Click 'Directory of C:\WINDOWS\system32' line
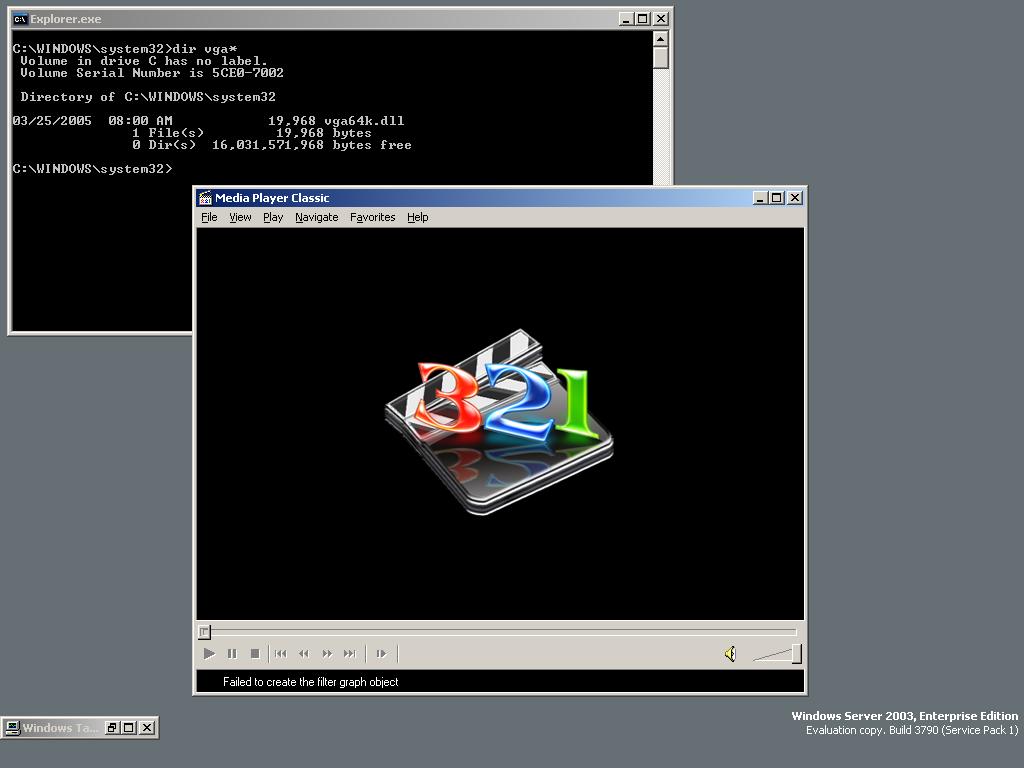 pyautogui.click(x=148, y=97)
